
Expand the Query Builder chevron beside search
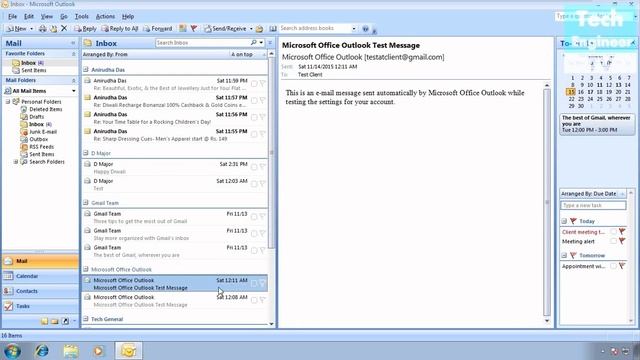tap(270, 43)
